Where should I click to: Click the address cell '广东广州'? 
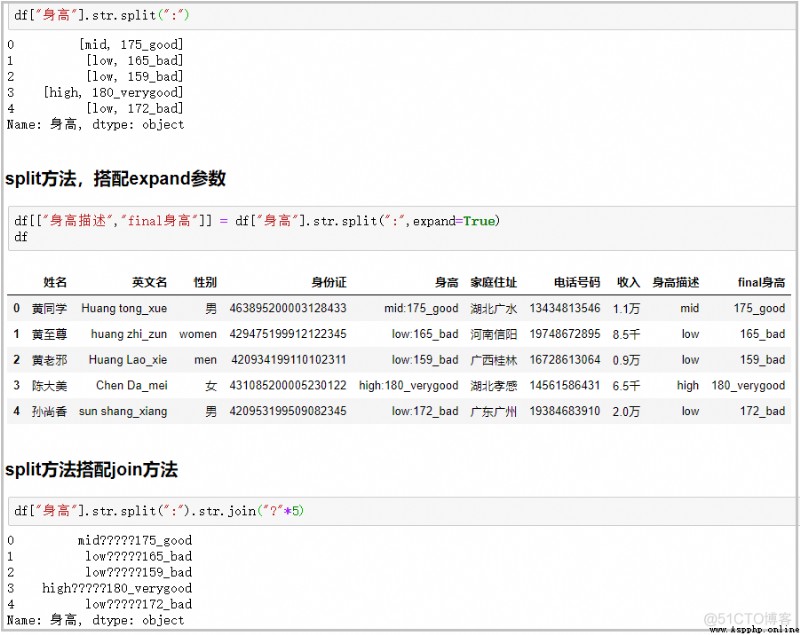pos(493,411)
